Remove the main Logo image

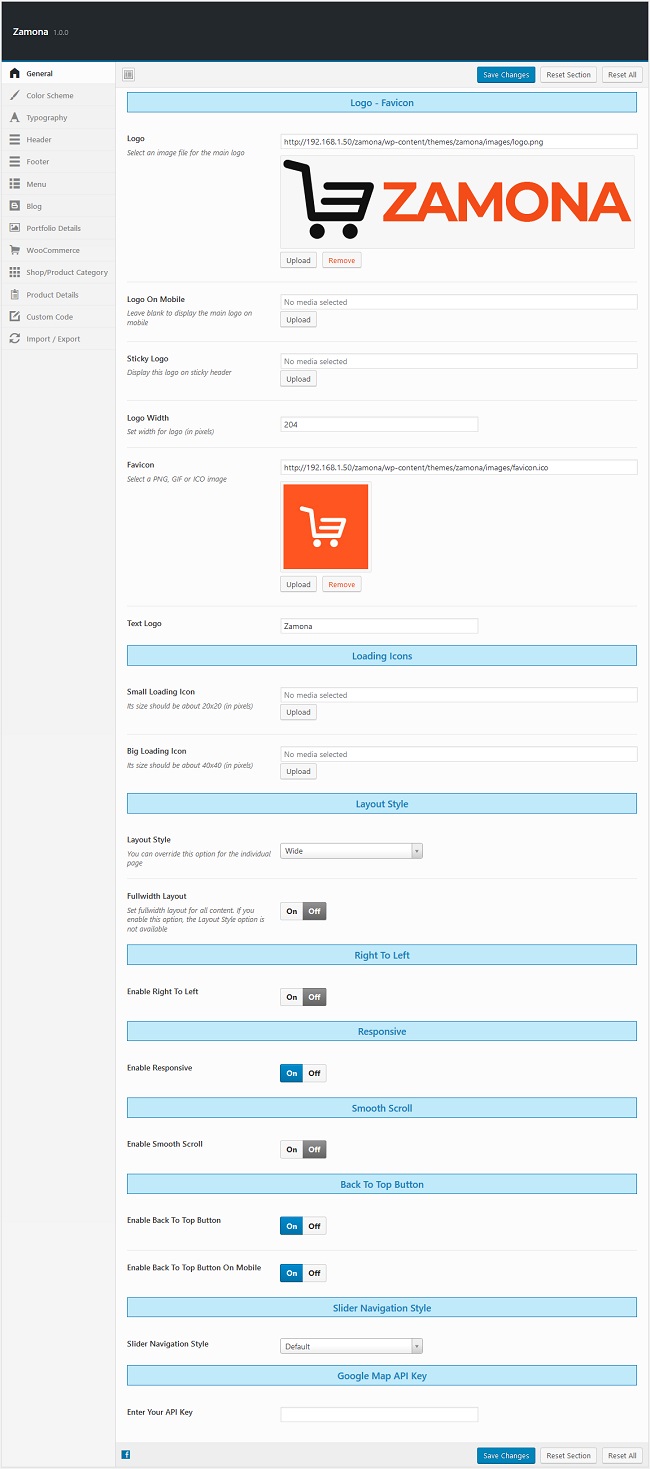click(341, 260)
